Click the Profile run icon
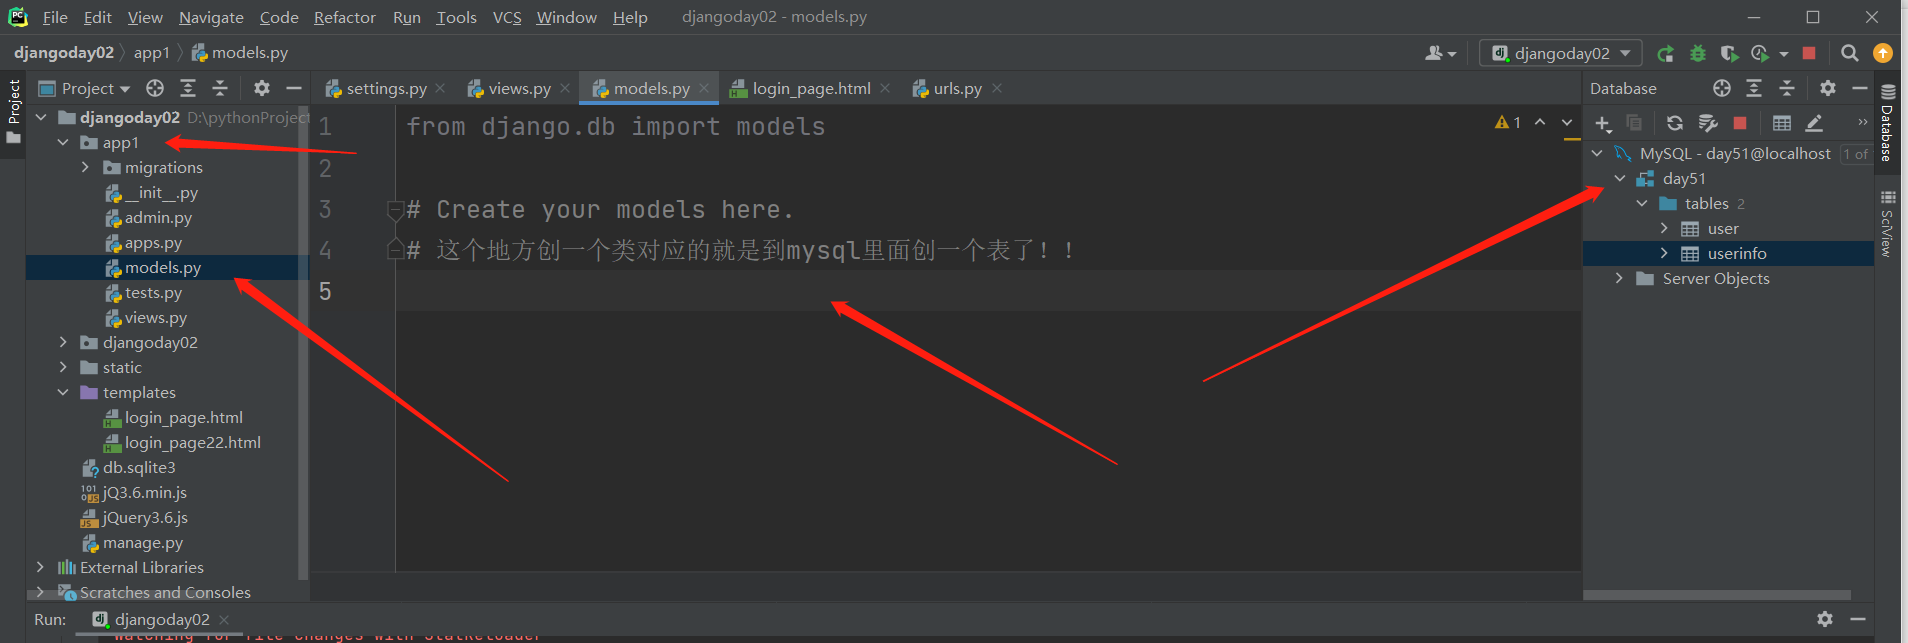Screen dimensions: 1908x643 click(x=1761, y=53)
